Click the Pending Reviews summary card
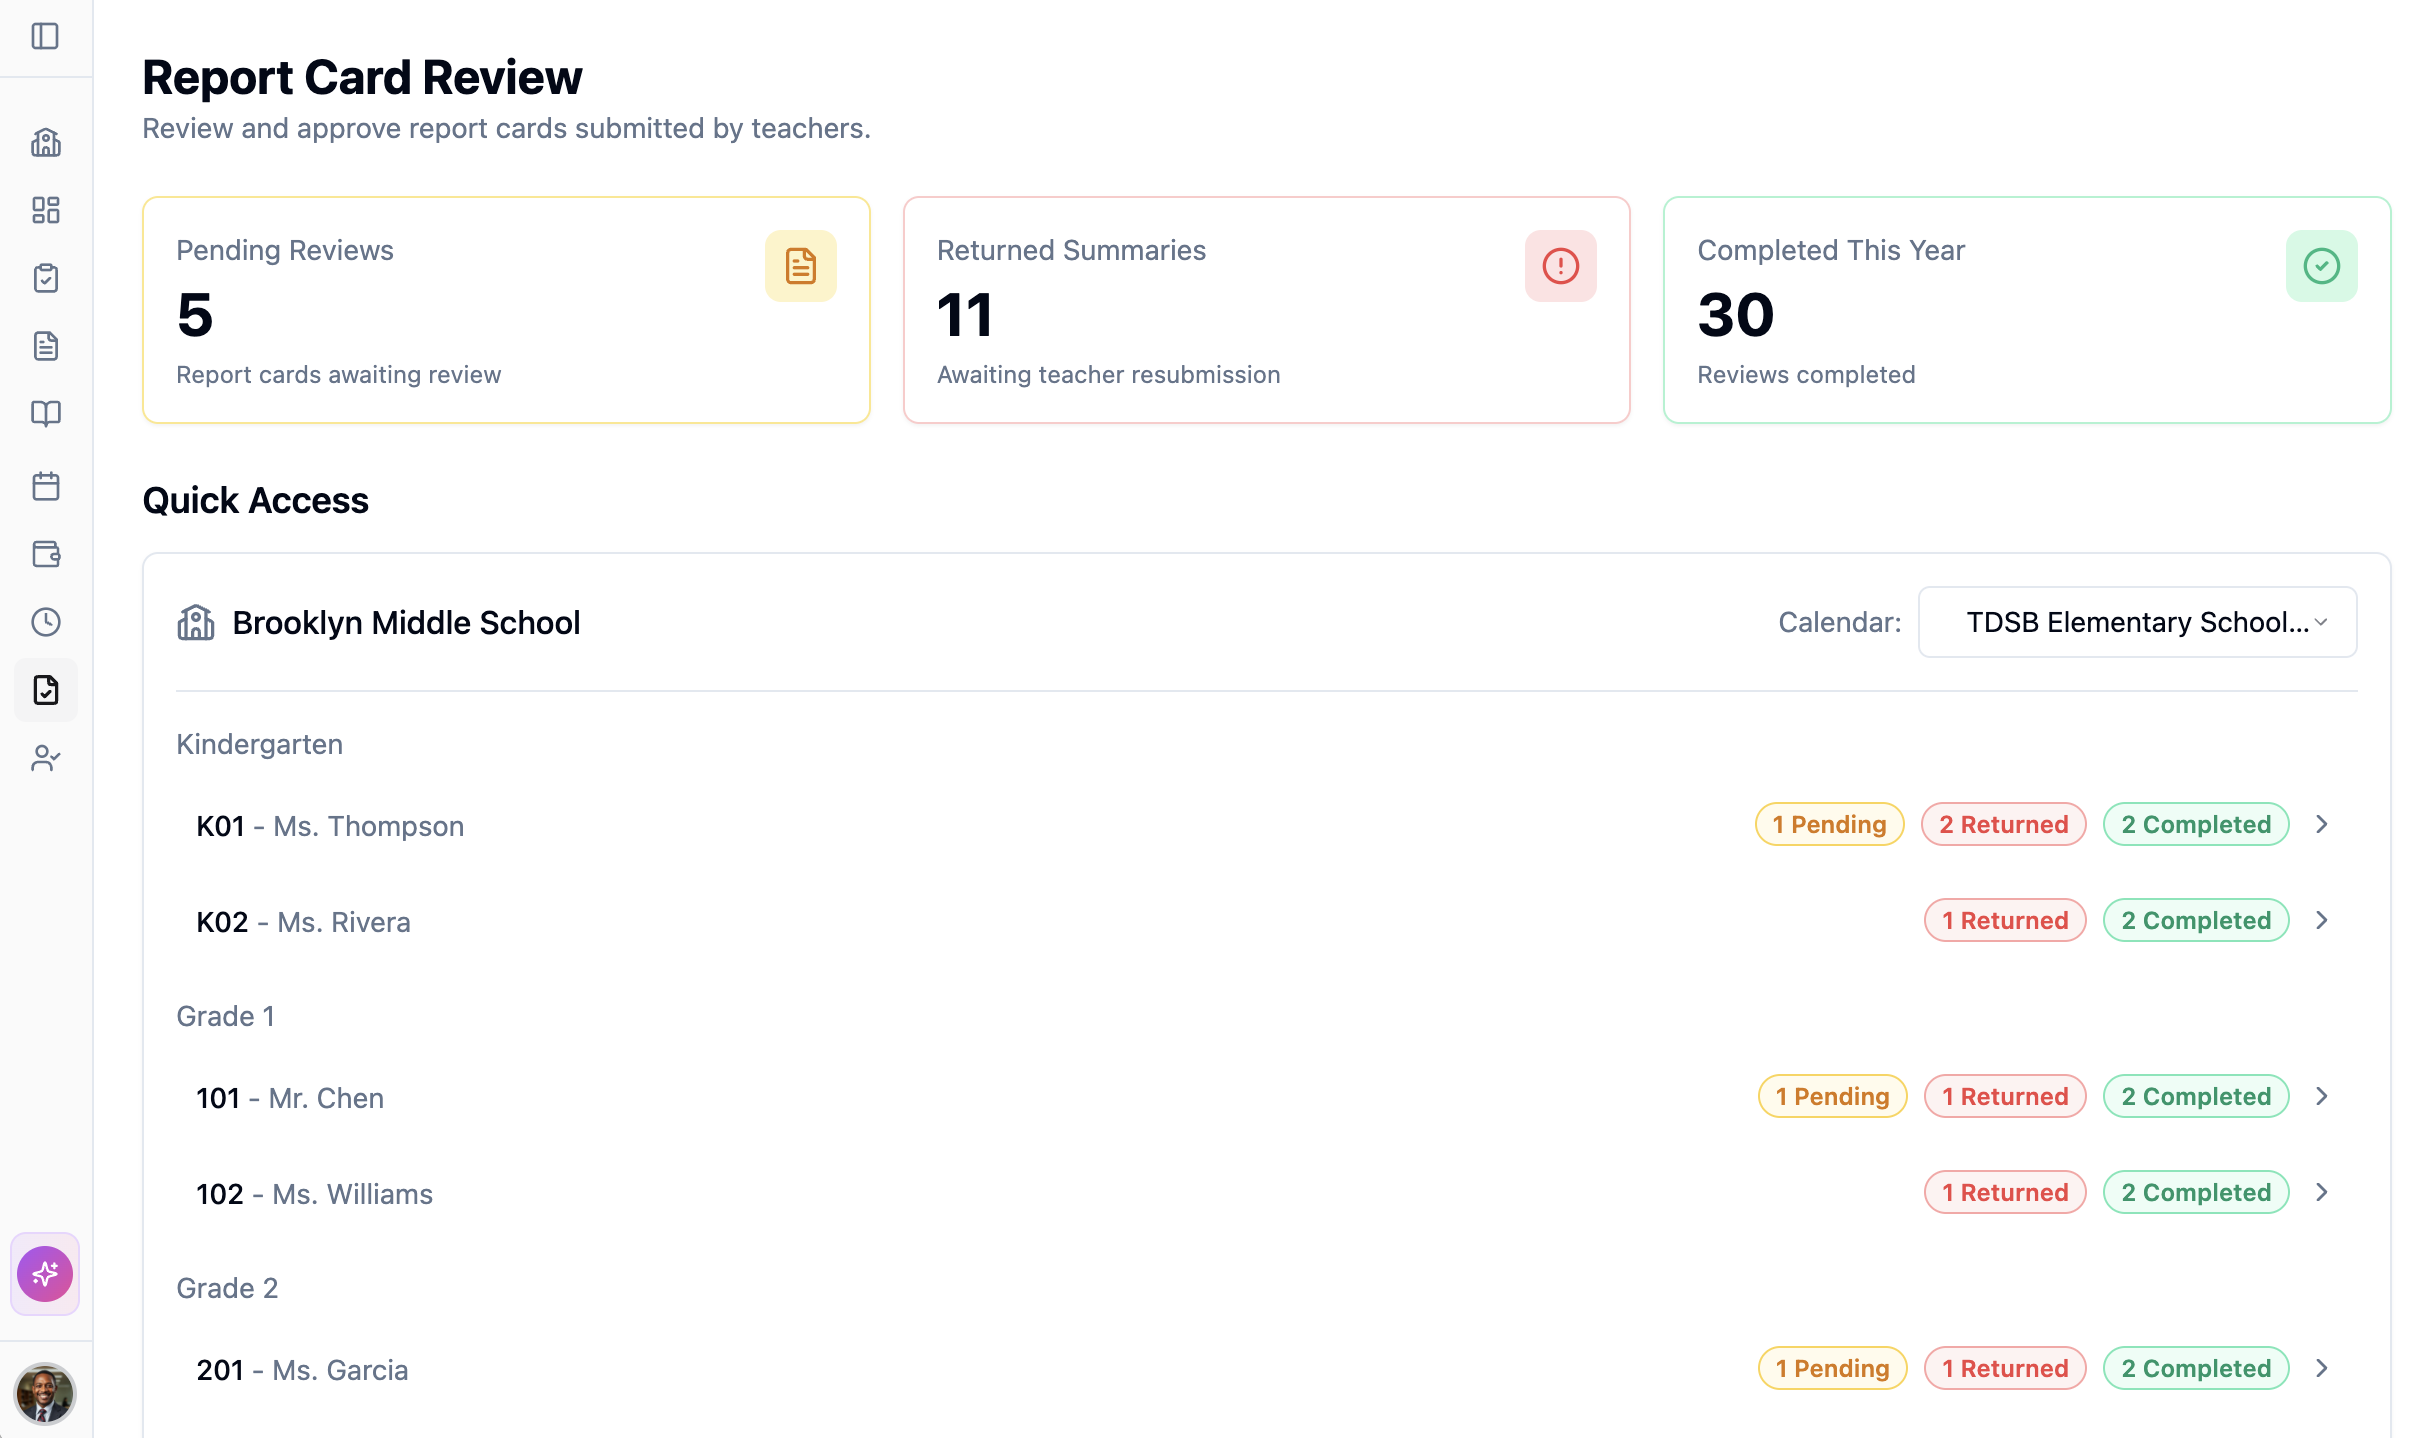 click(x=507, y=310)
